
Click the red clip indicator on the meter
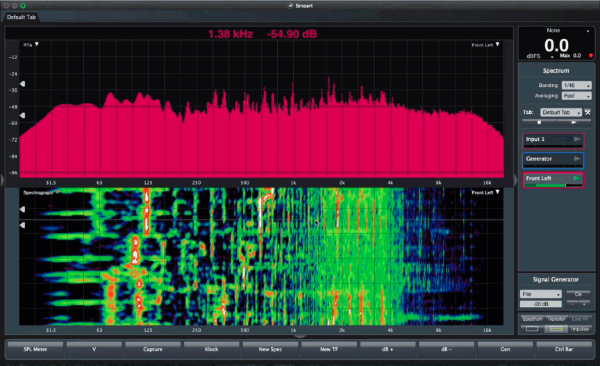[x=591, y=56]
